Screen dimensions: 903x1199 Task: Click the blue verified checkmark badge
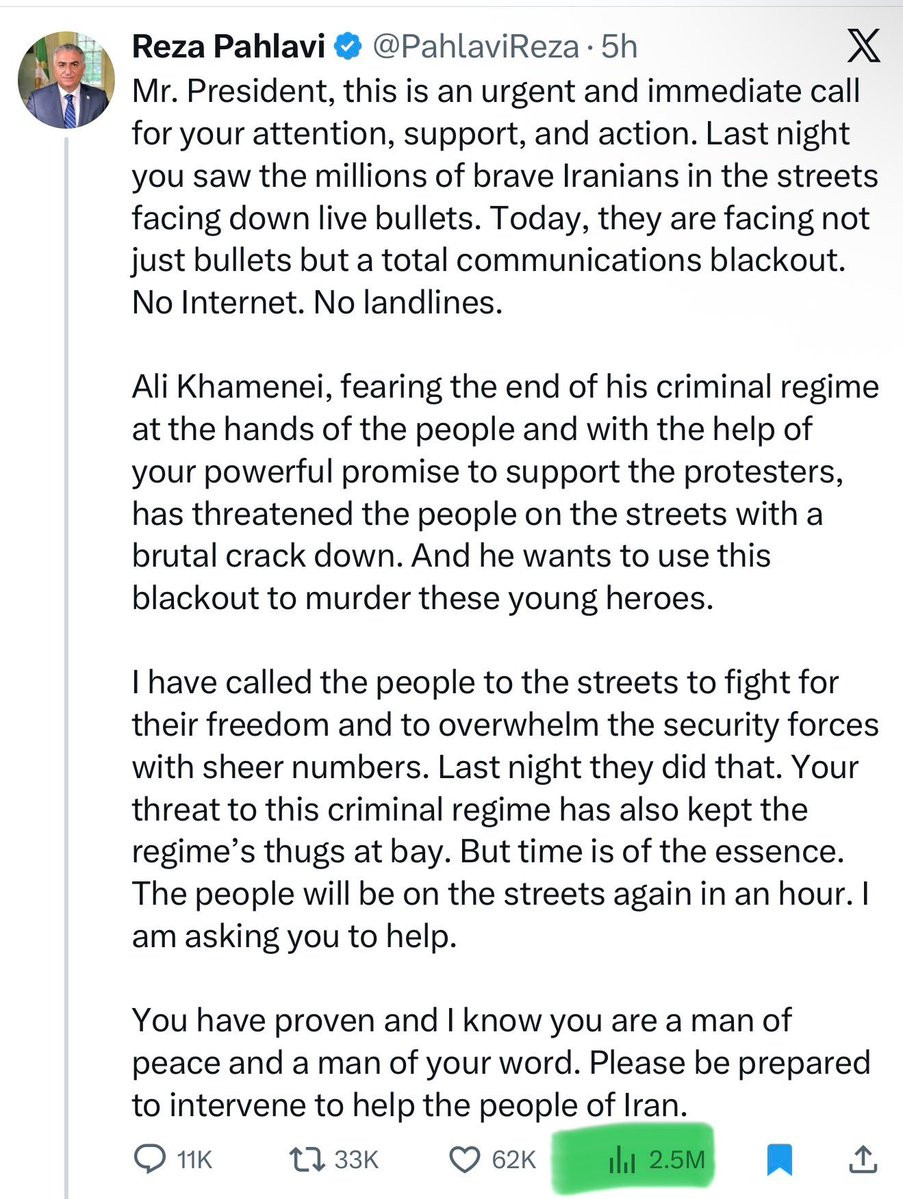point(349,47)
